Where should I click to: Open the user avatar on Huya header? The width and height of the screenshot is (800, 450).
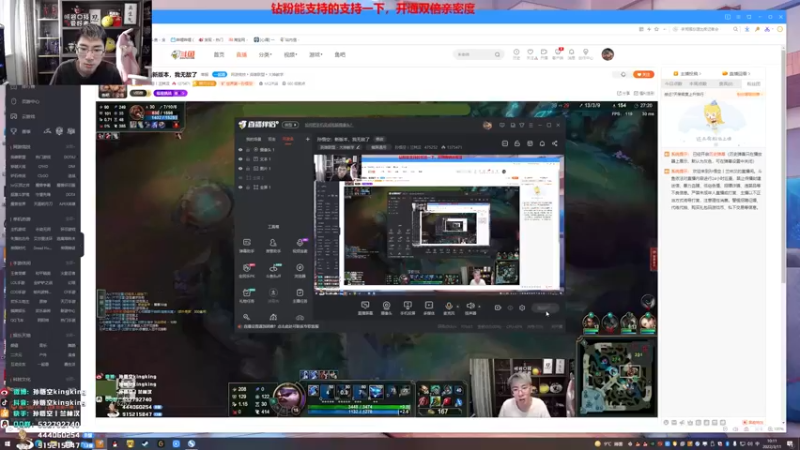607,54
